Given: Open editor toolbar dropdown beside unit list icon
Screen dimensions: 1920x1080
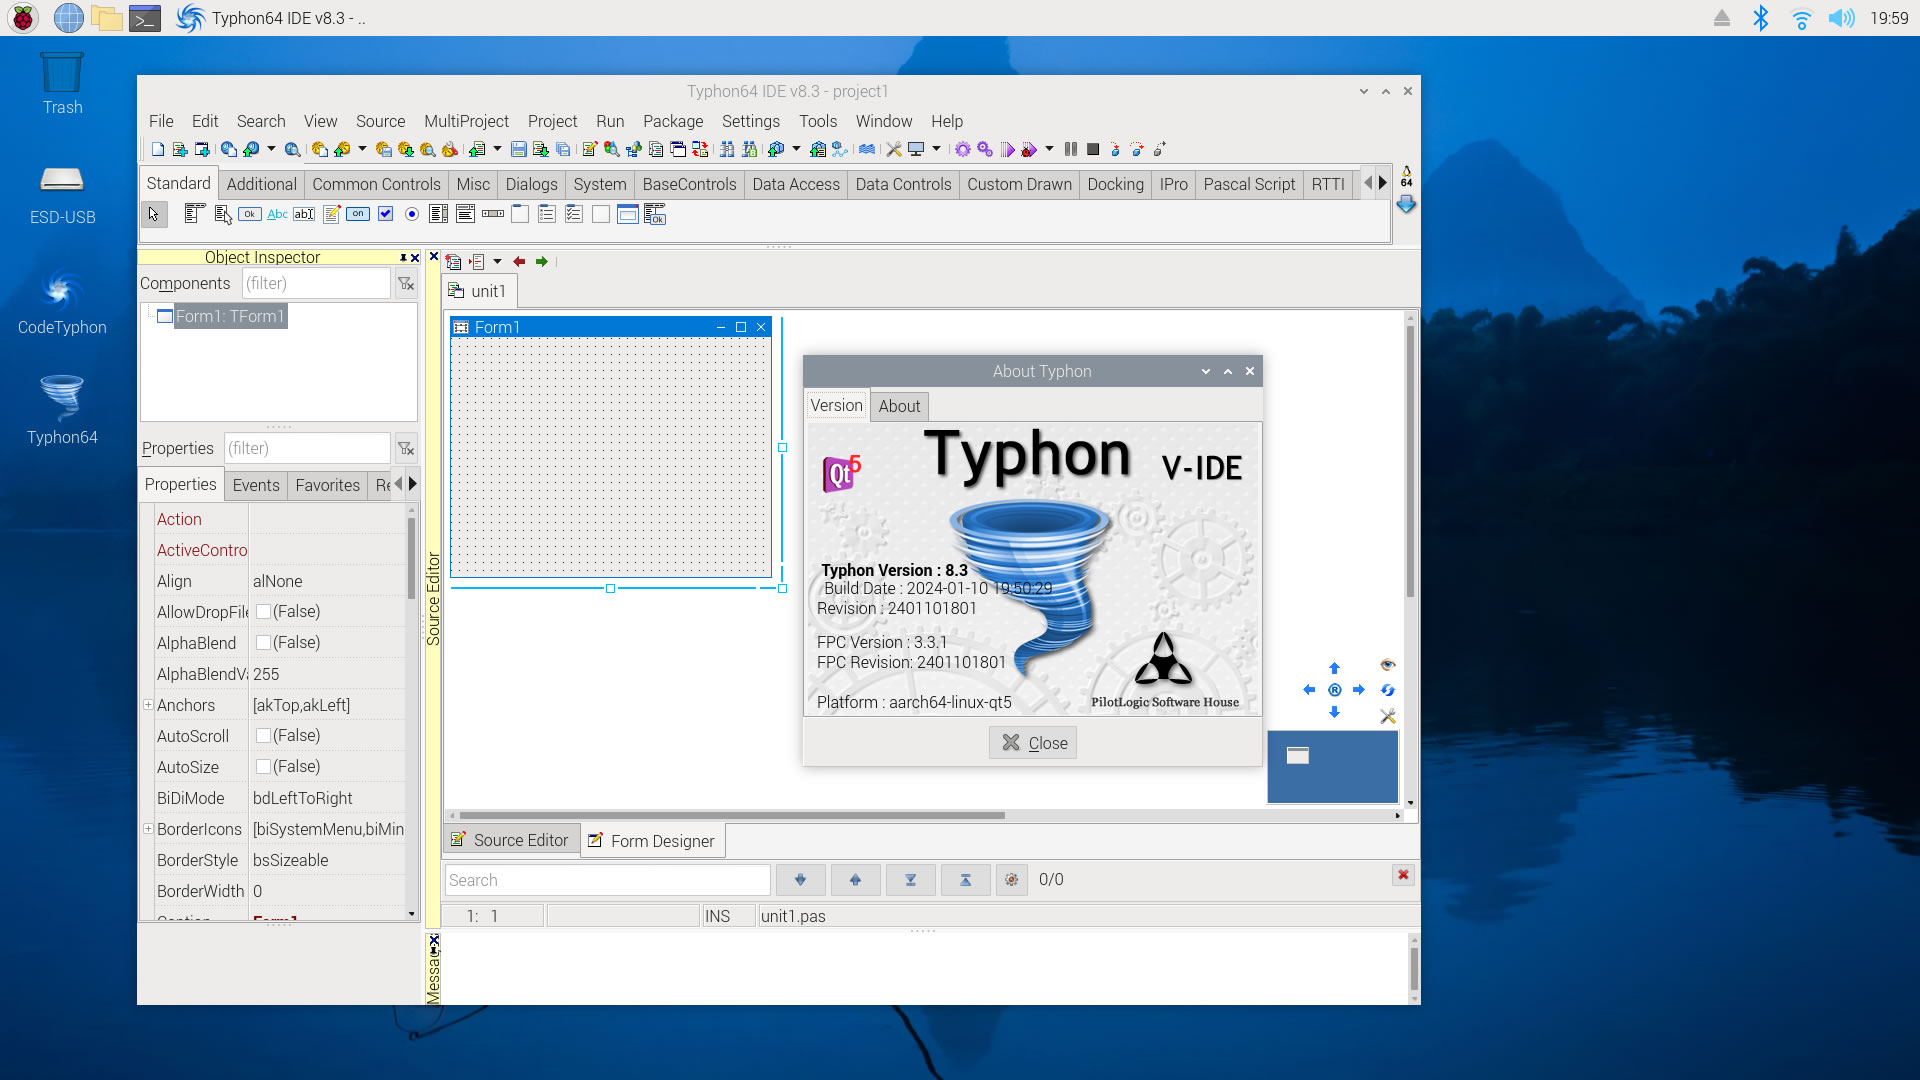Looking at the screenshot, I should [497, 262].
